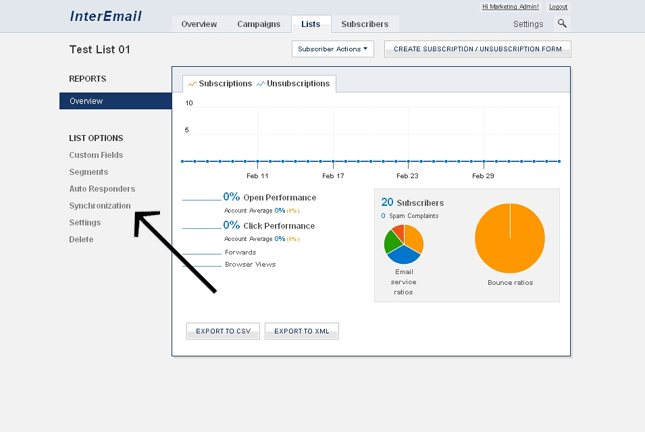Go to Segments in the sidebar

88,172
